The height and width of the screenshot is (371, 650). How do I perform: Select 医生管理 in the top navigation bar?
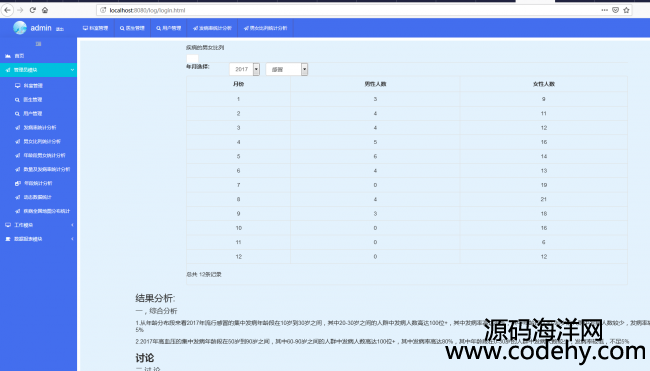132,28
